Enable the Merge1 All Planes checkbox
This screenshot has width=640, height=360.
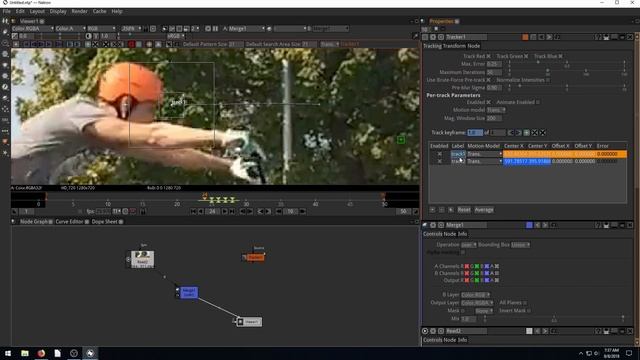pyautogui.click(x=525, y=303)
